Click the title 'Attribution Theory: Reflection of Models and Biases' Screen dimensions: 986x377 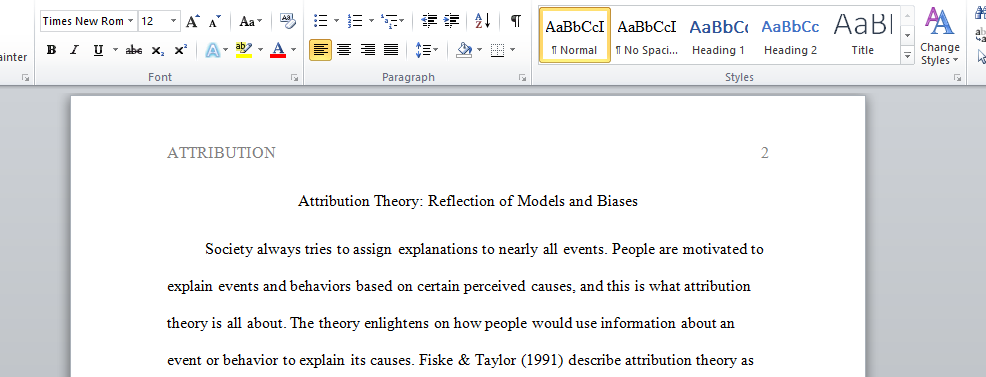tap(468, 201)
